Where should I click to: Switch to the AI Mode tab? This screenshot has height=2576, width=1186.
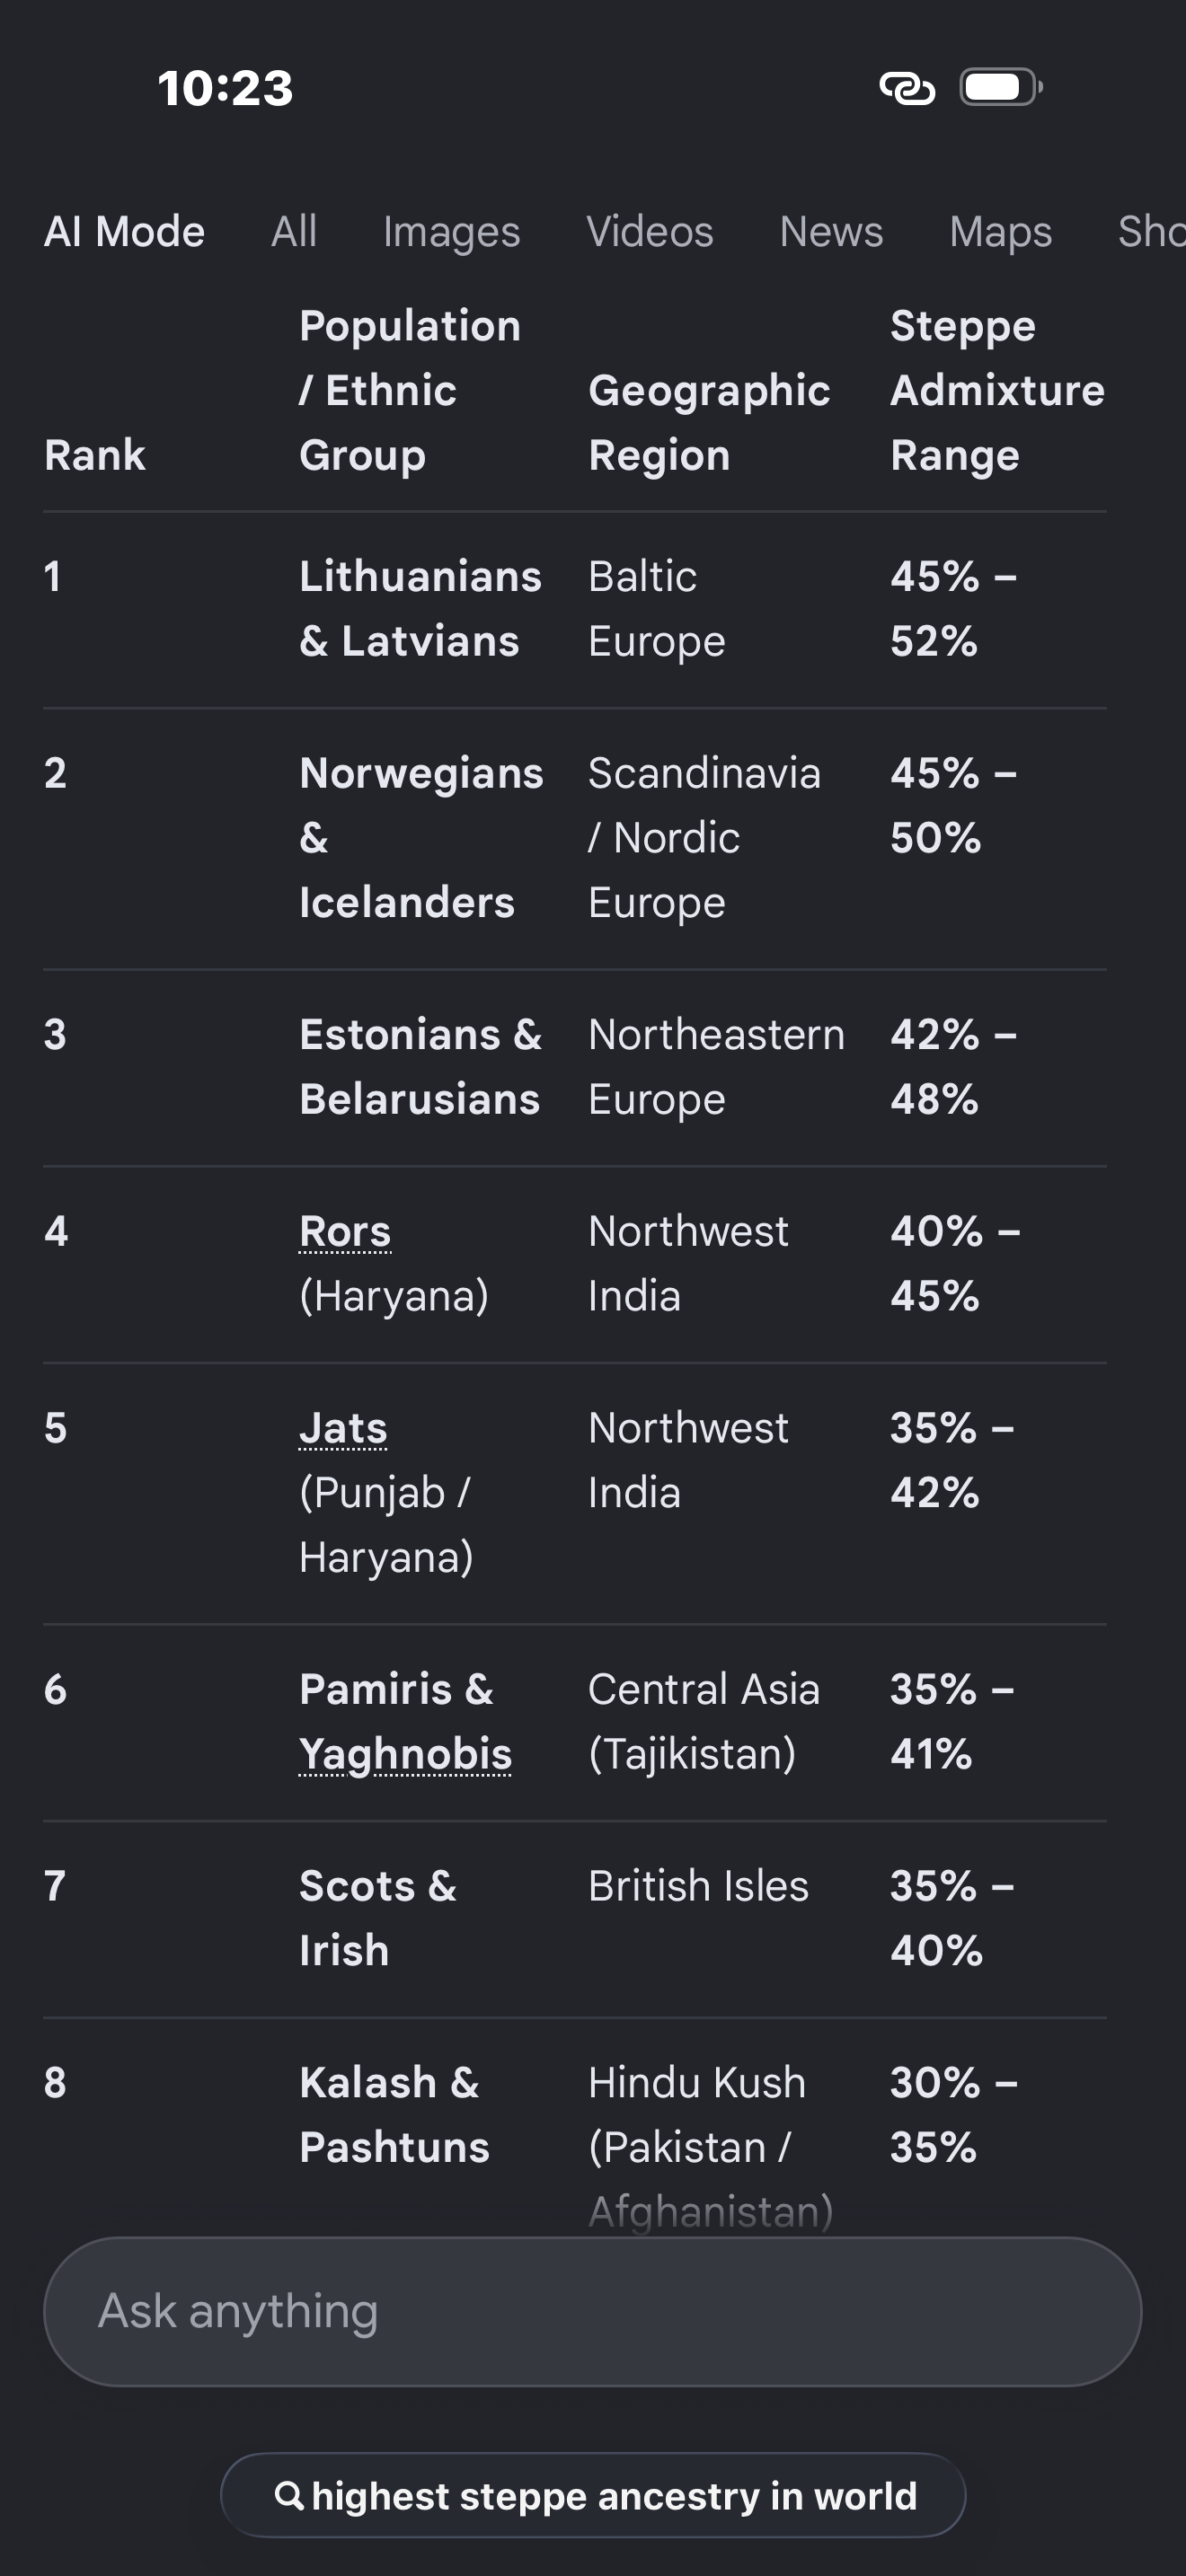(x=125, y=232)
